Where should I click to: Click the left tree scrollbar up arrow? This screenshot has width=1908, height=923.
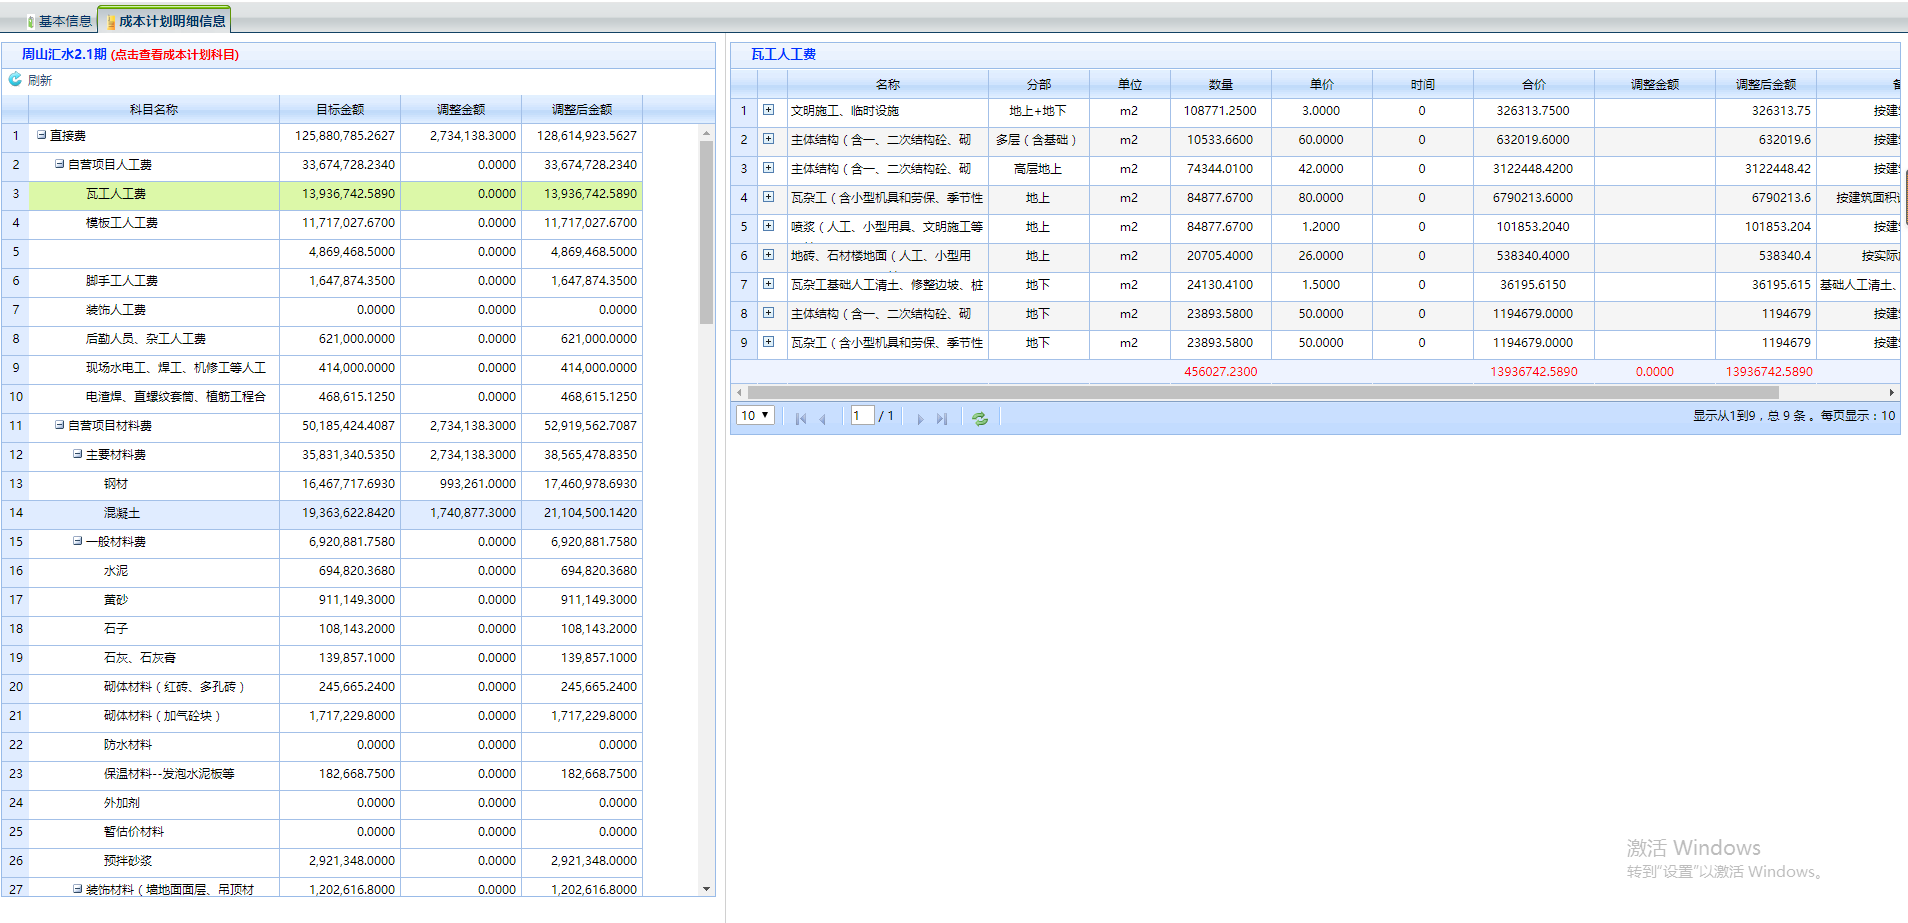pyautogui.click(x=706, y=133)
